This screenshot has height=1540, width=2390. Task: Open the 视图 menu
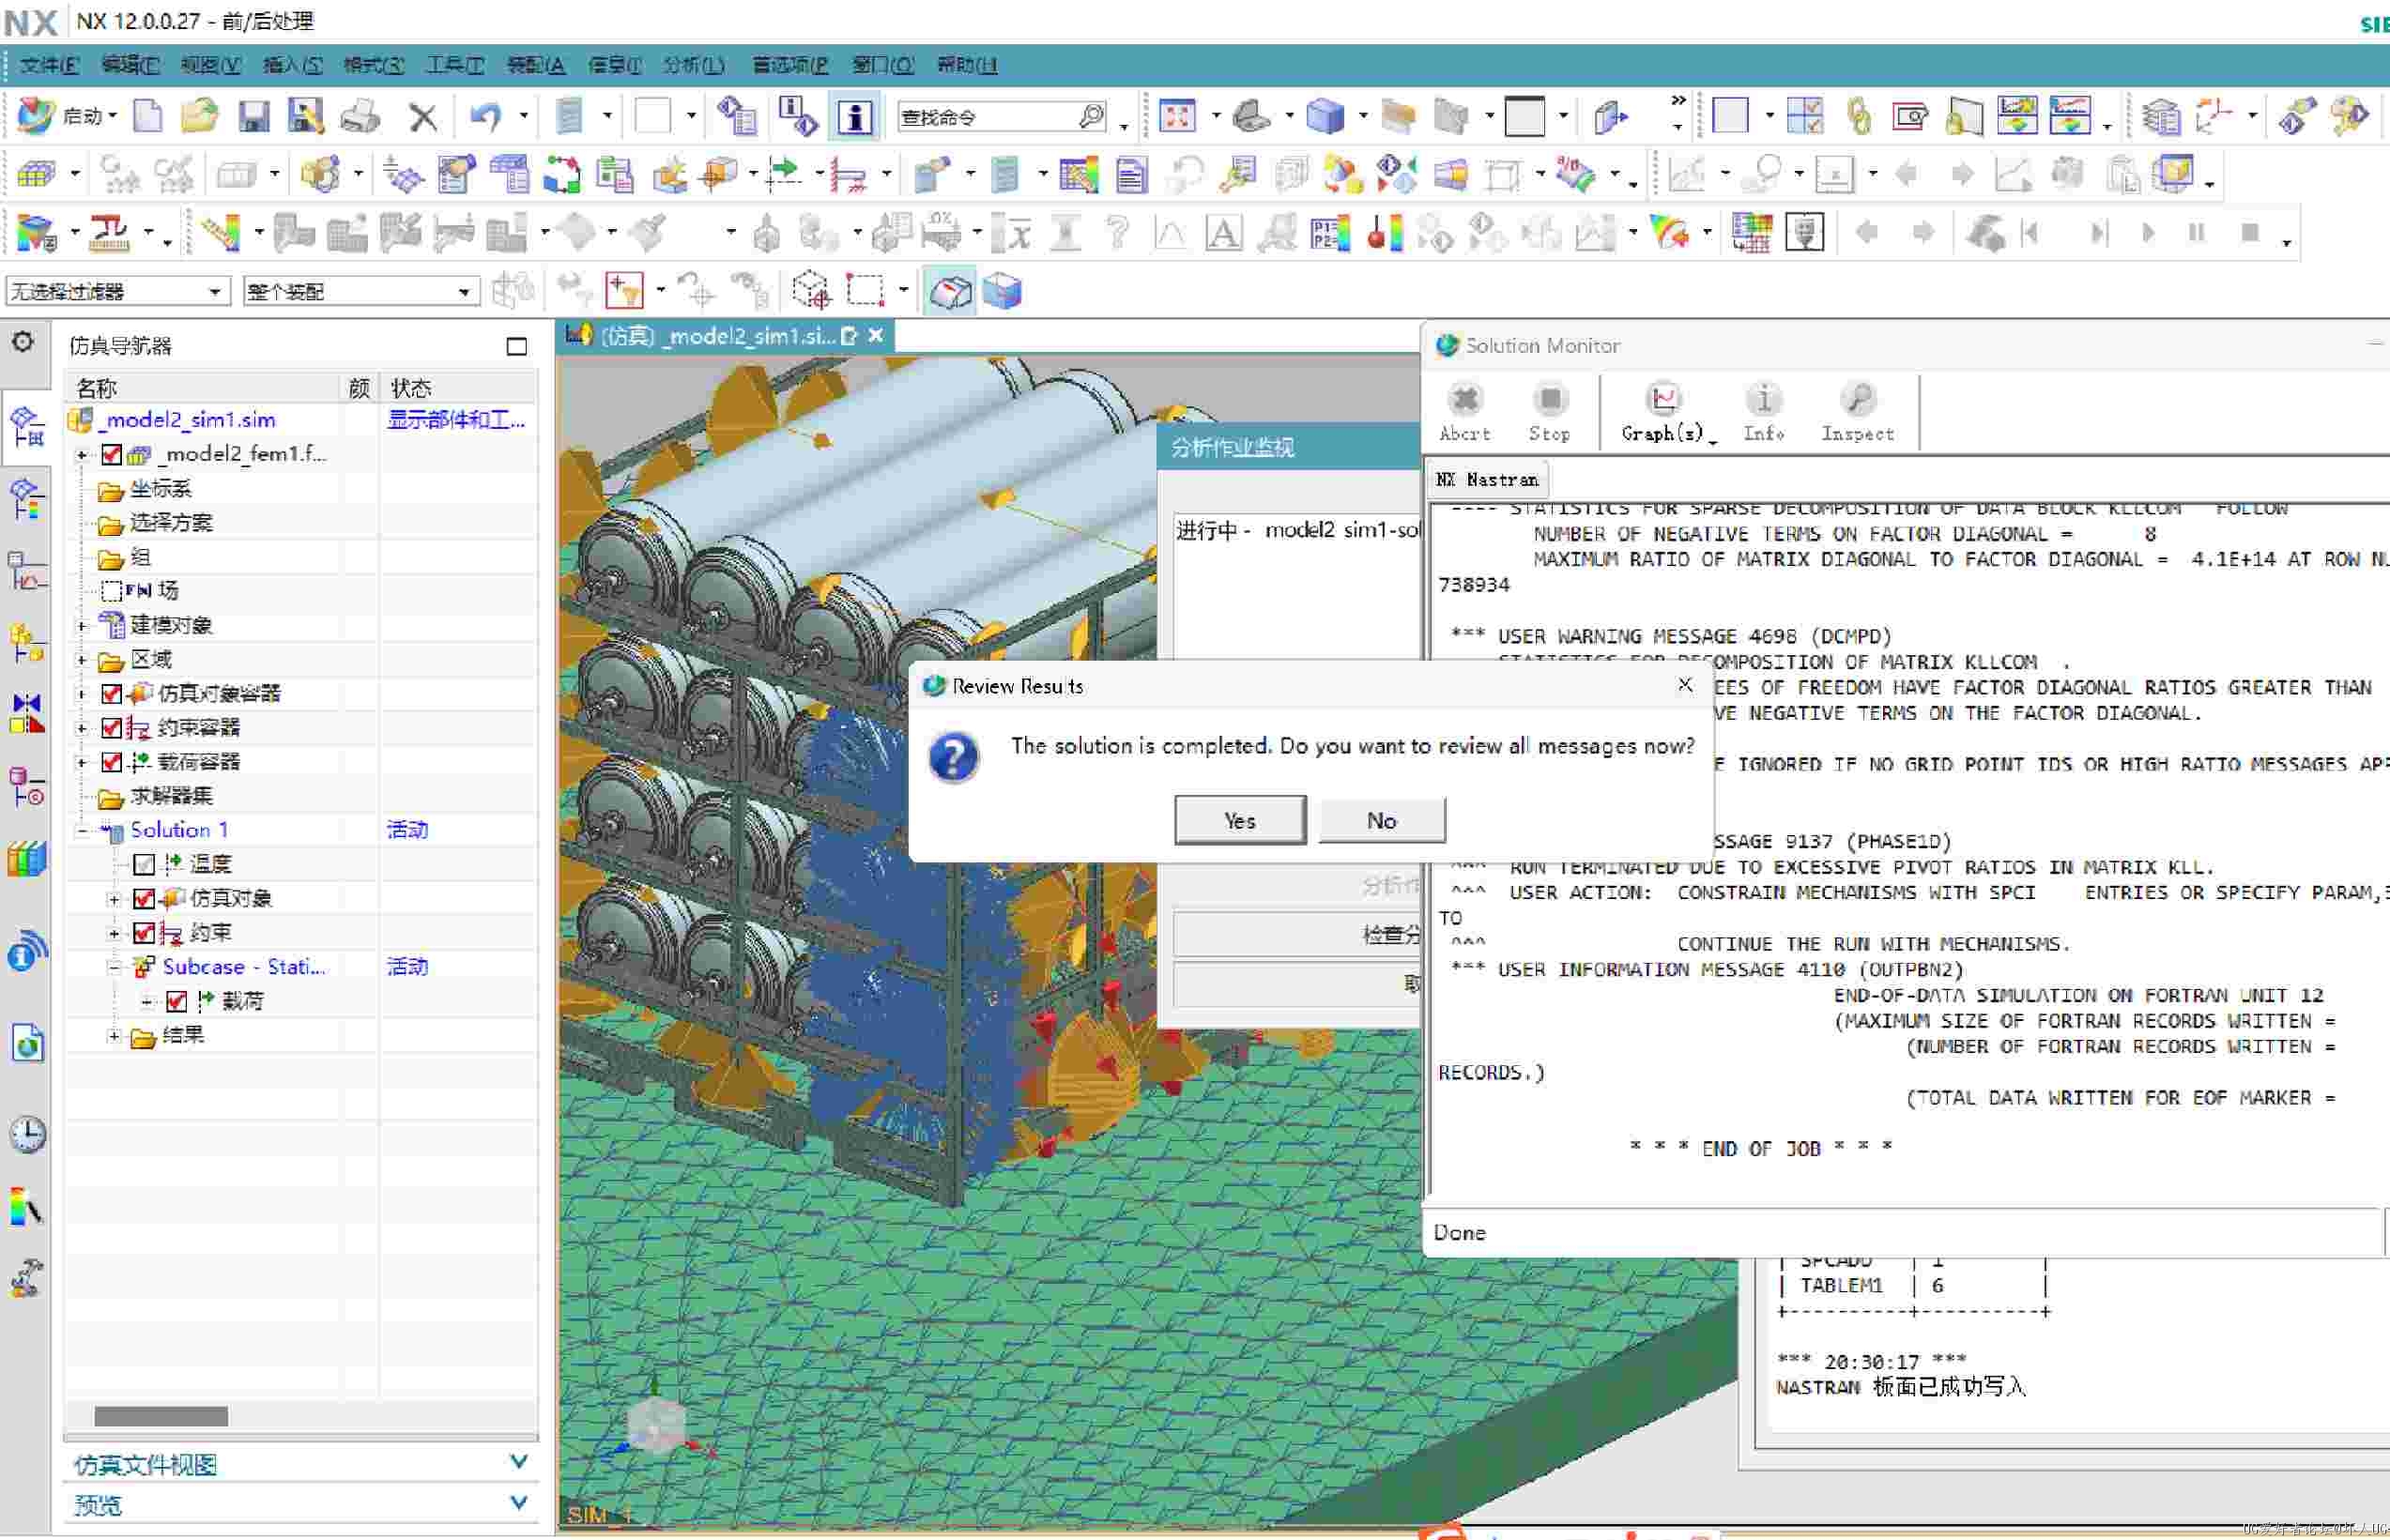(x=210, y=65)
